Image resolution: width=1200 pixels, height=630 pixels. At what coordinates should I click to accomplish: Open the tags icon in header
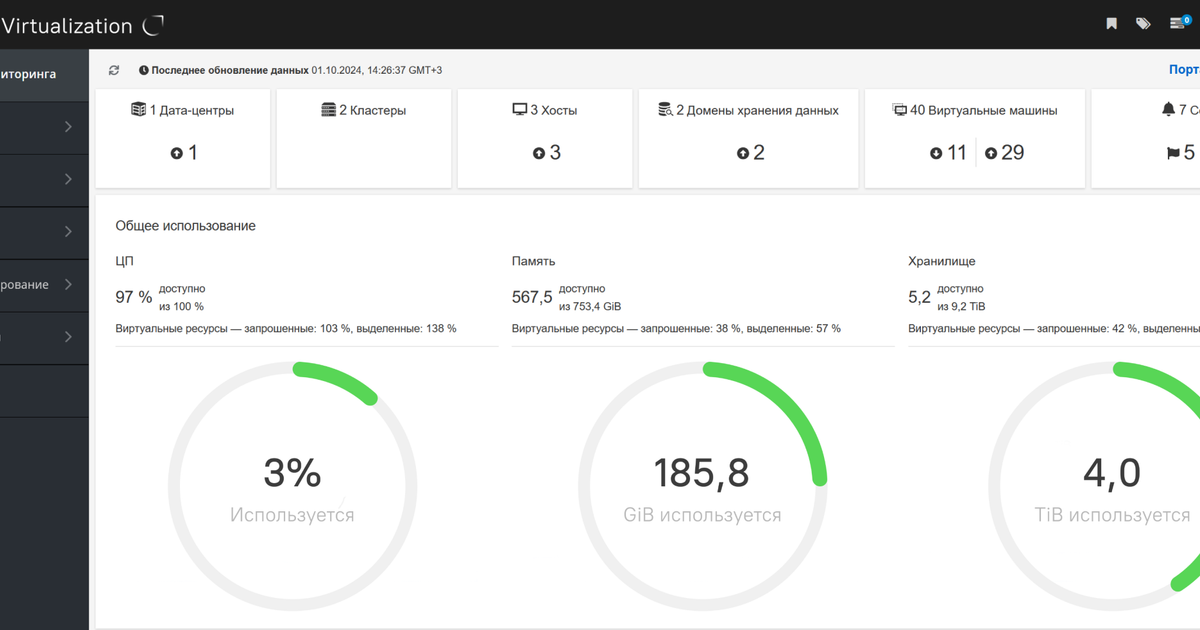(x=1143, y=23)
